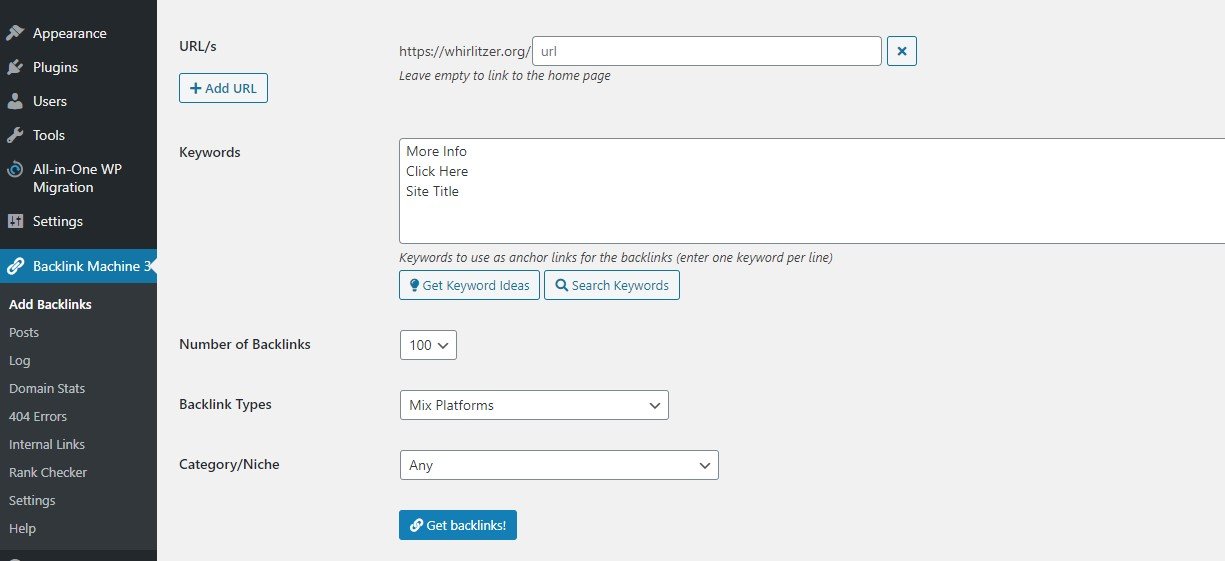Click the Get Keyword Ideas button

point(469,285)
